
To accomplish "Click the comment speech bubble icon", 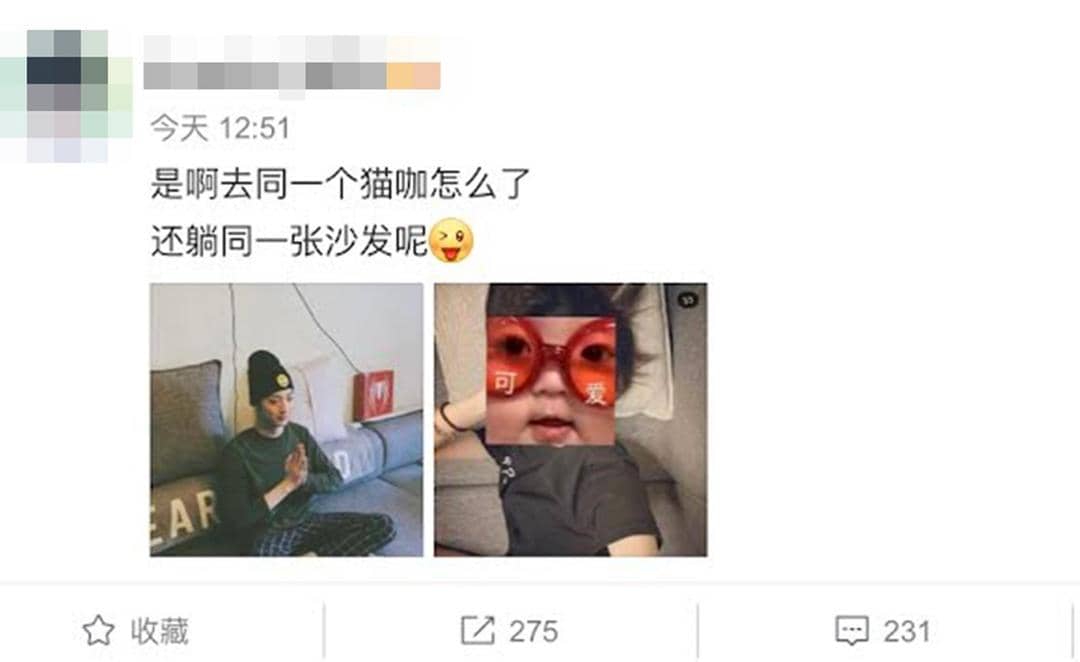I will [852, 631].
